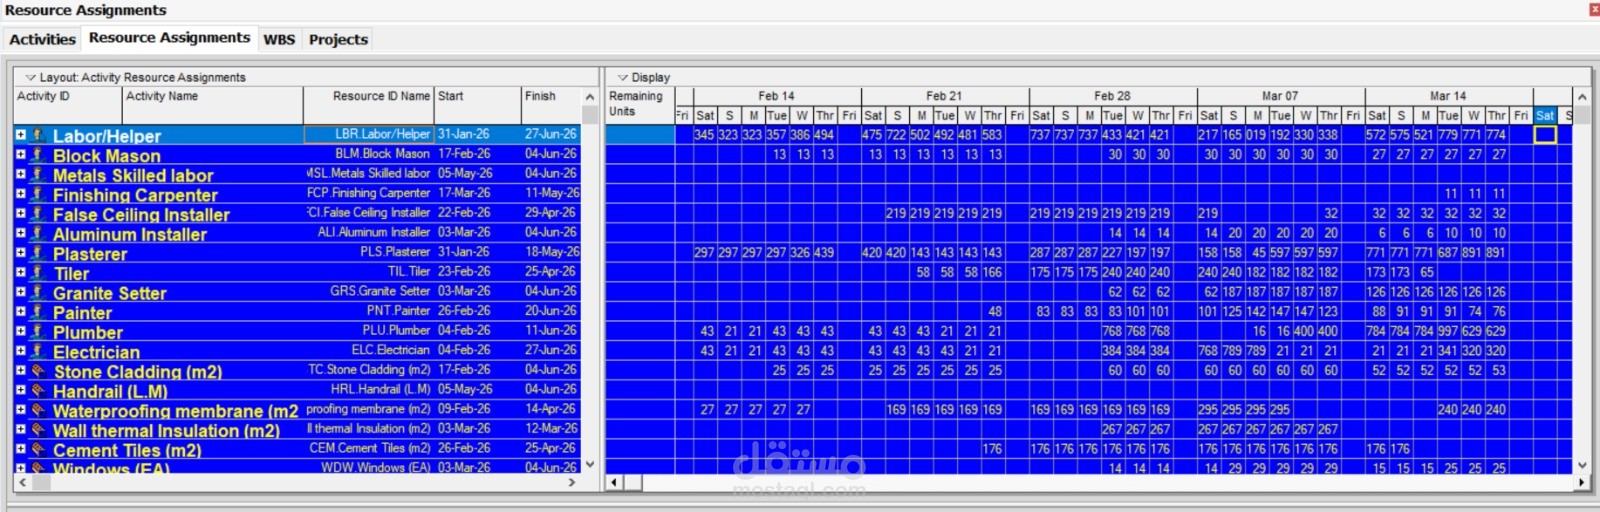The height and width of the screenshot is (512, 1600).
Task: Open the Display options dropdown
Action: pos(643,77)
